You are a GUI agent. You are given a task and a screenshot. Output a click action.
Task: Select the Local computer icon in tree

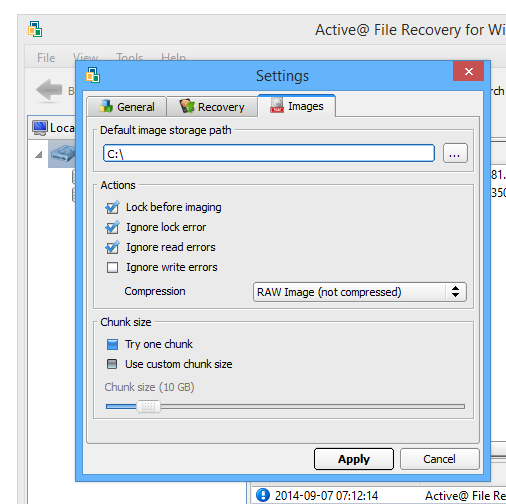[x=40, y=128]
